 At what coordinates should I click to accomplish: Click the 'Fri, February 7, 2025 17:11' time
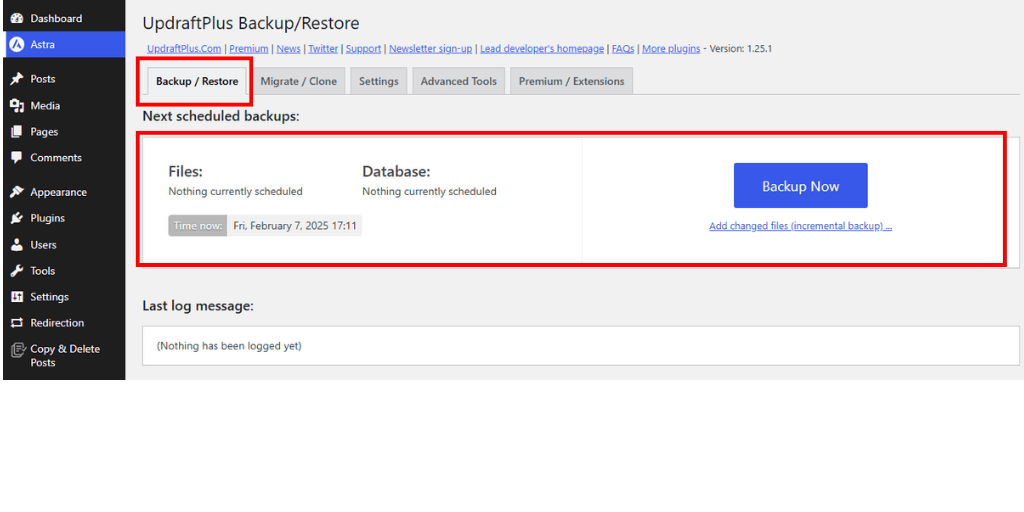pos(295,226)
